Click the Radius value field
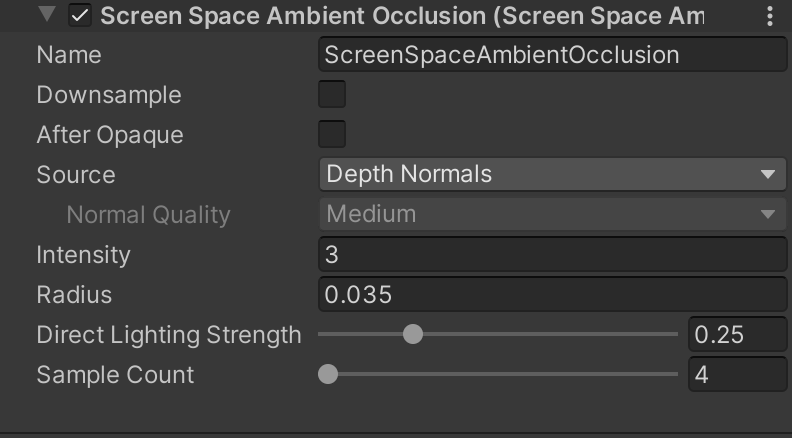 click(552, 295)
